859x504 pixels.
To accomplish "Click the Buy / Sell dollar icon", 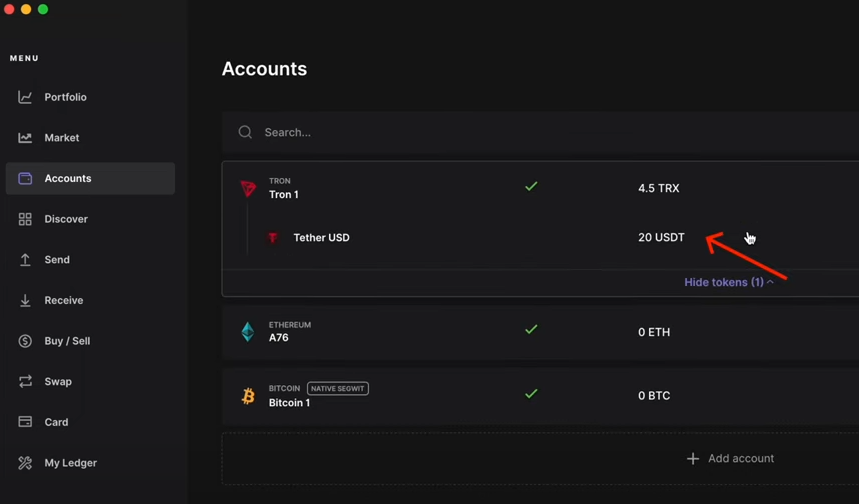I will [25, 341].
